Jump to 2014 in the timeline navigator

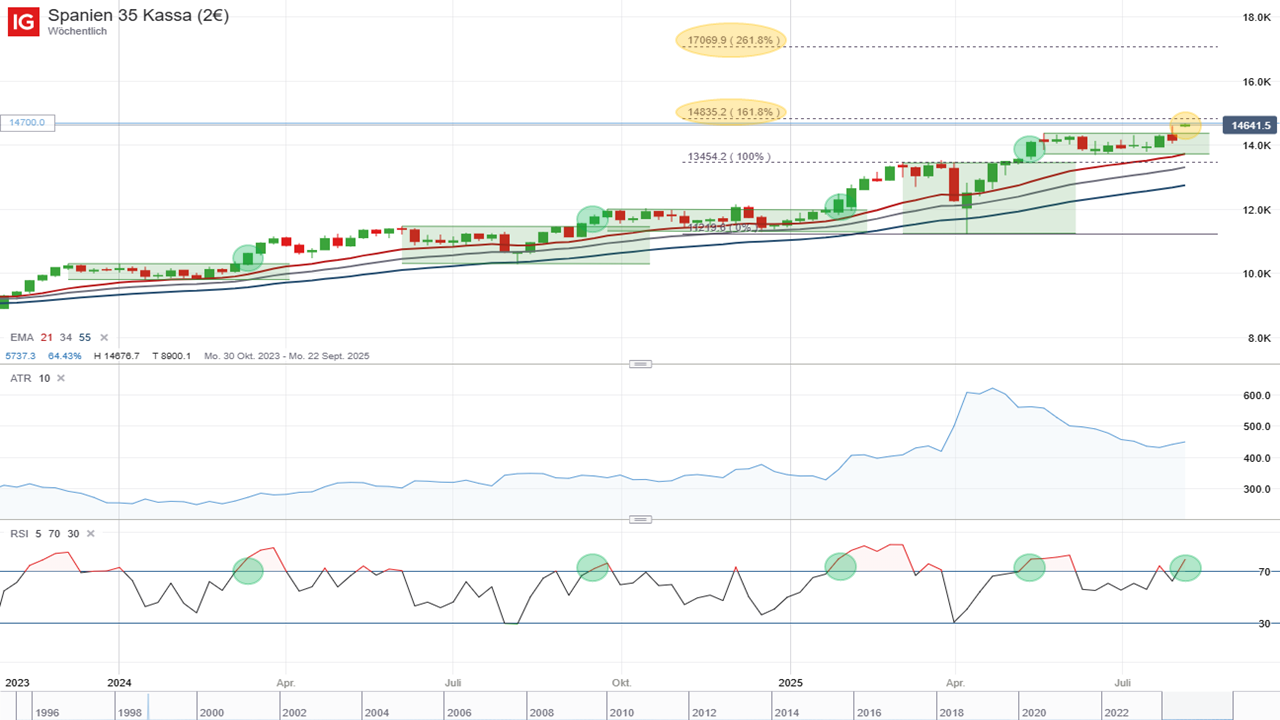(787, 713)
